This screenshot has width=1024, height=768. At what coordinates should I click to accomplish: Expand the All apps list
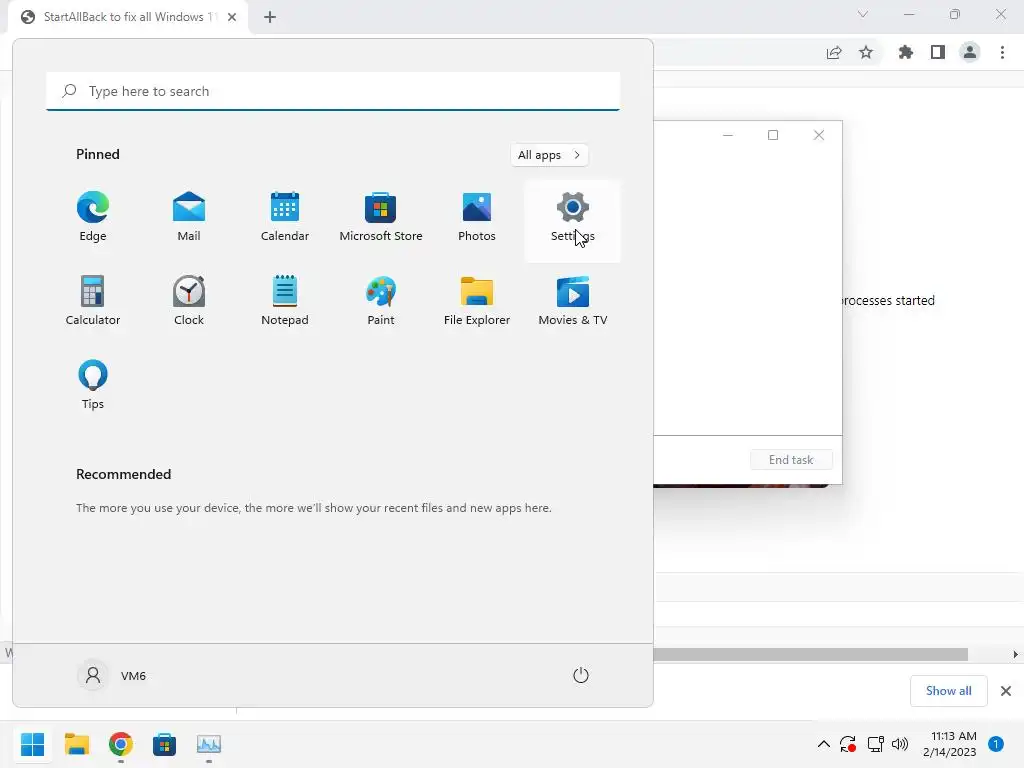pyautogui.click(x=549, y=155)
